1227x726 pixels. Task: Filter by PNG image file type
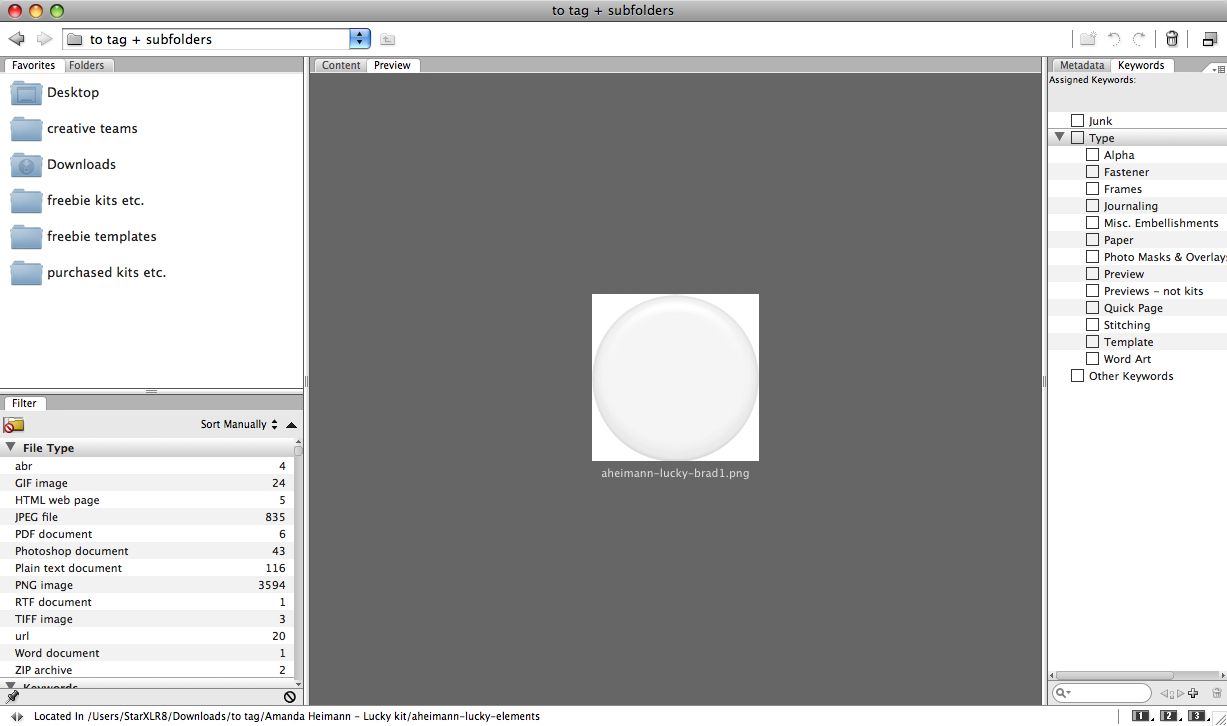pos(44,585)
